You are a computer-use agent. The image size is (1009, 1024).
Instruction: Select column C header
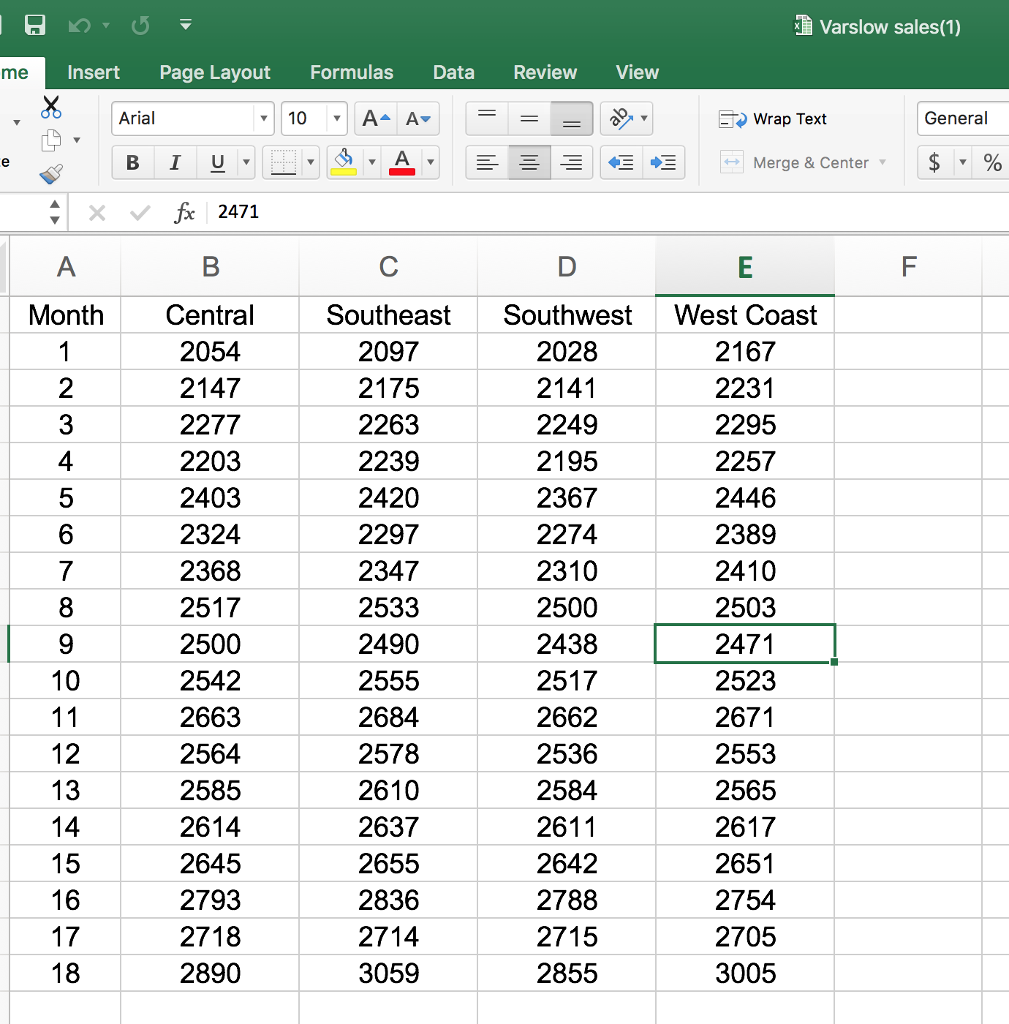389,266
